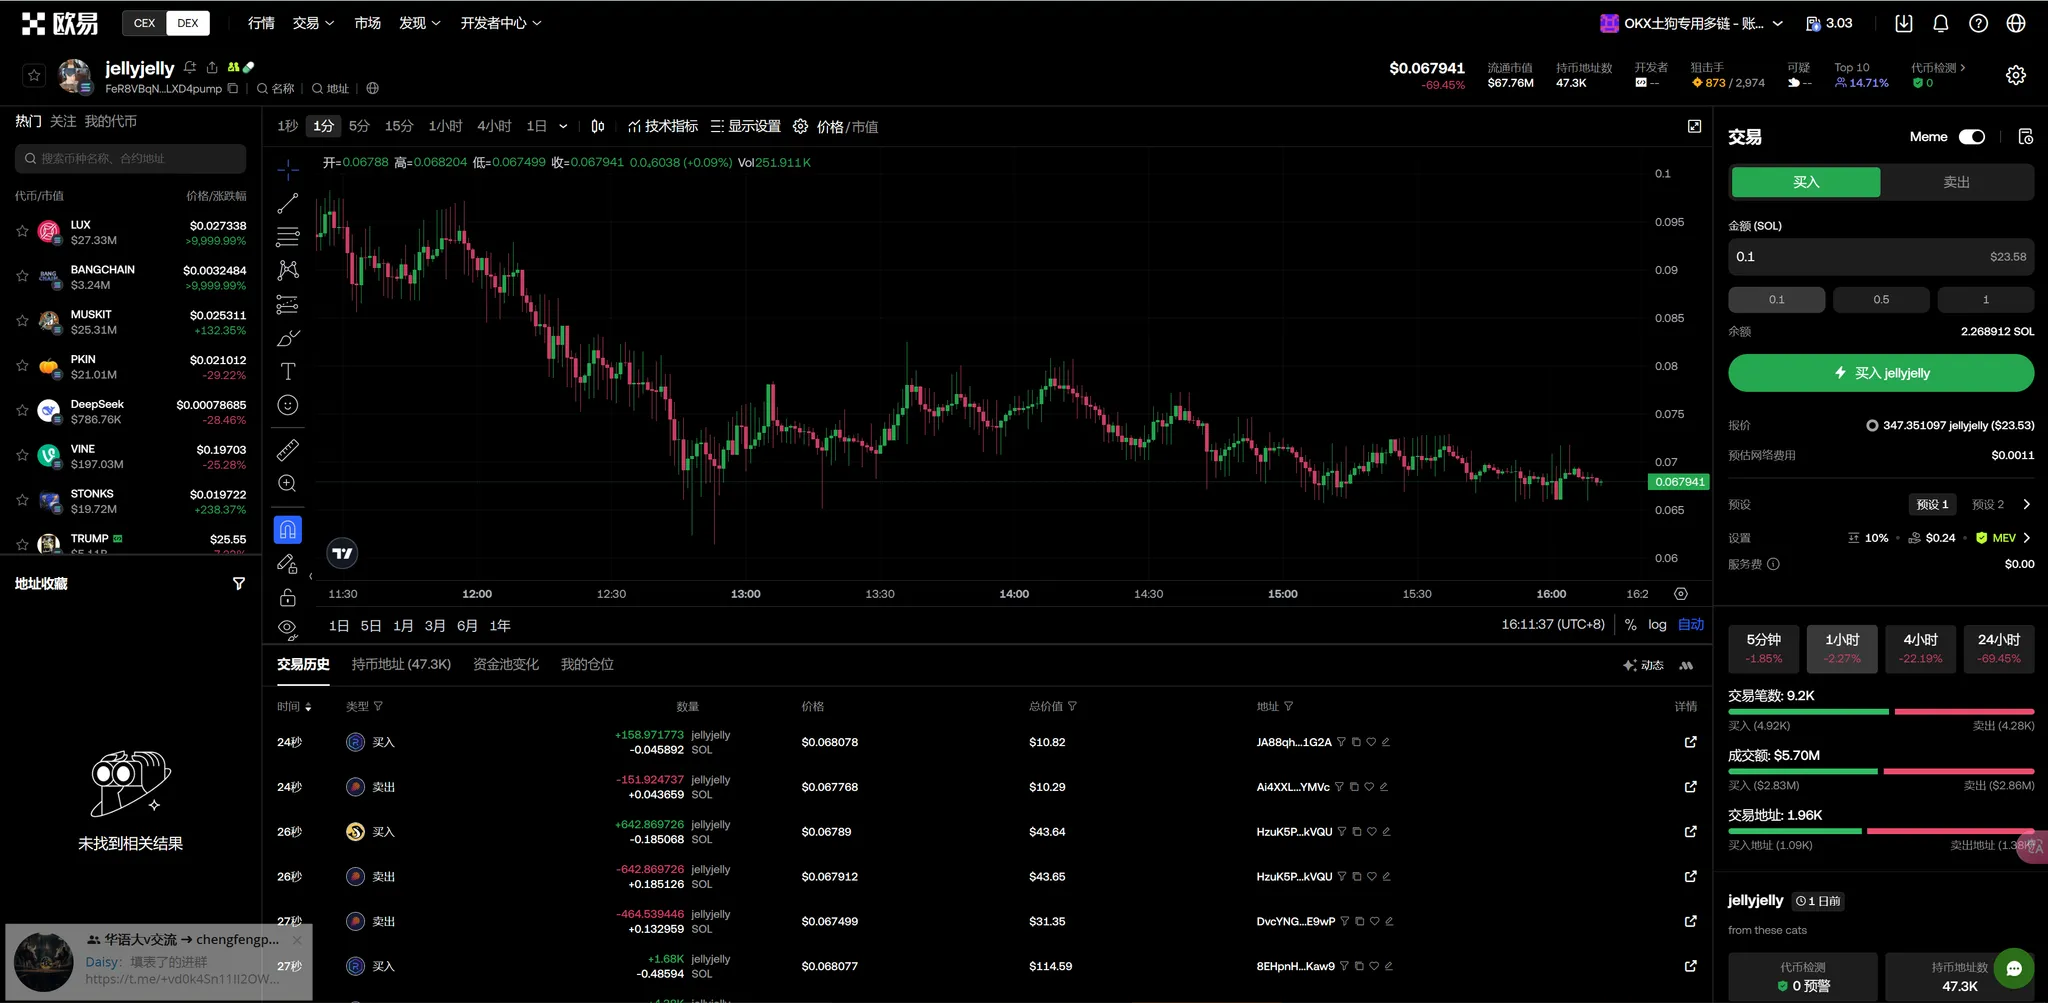Favorite the LUX token star
Viewport: 2048px width, 1003px height.
[x=22, y=232]
